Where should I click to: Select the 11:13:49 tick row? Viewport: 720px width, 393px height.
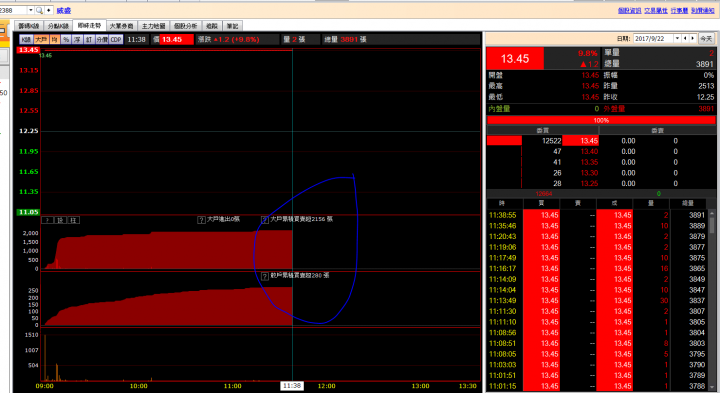(597, 301)
